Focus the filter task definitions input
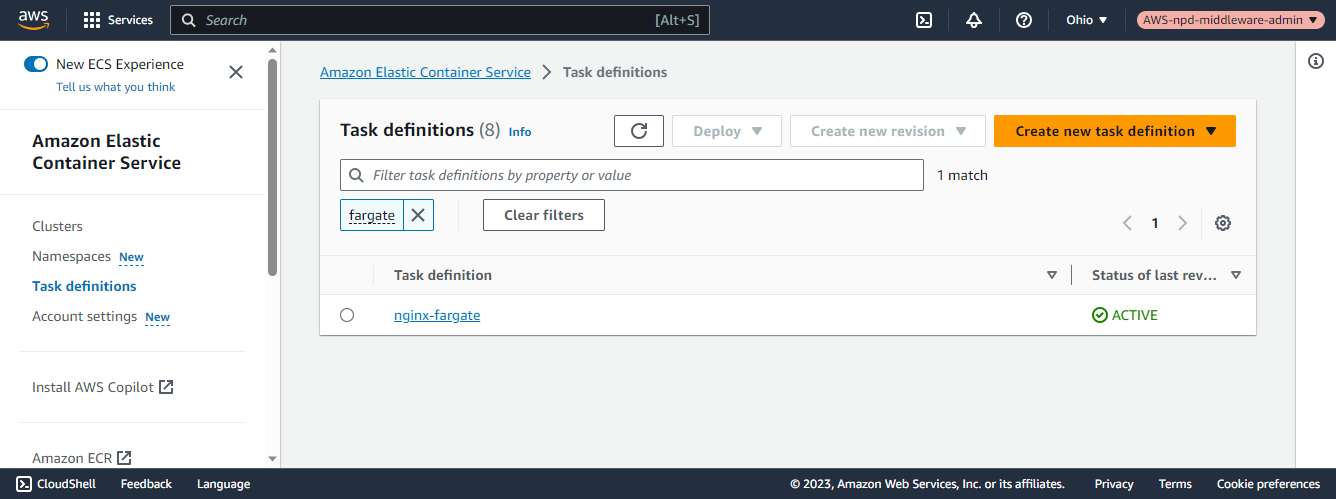Screen dimensions: 1336x499 [640, 175]
